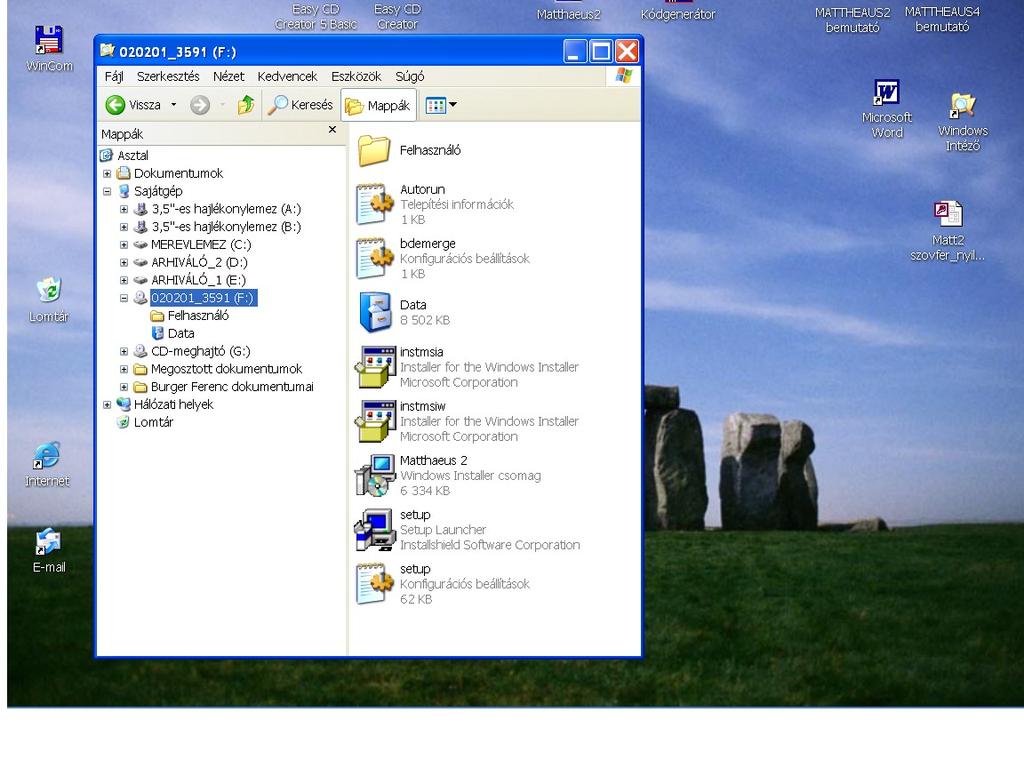Viewport: 1024px width, 768px height.
Task: Select Data item in the folder tree
Action: tap(181, 333)
